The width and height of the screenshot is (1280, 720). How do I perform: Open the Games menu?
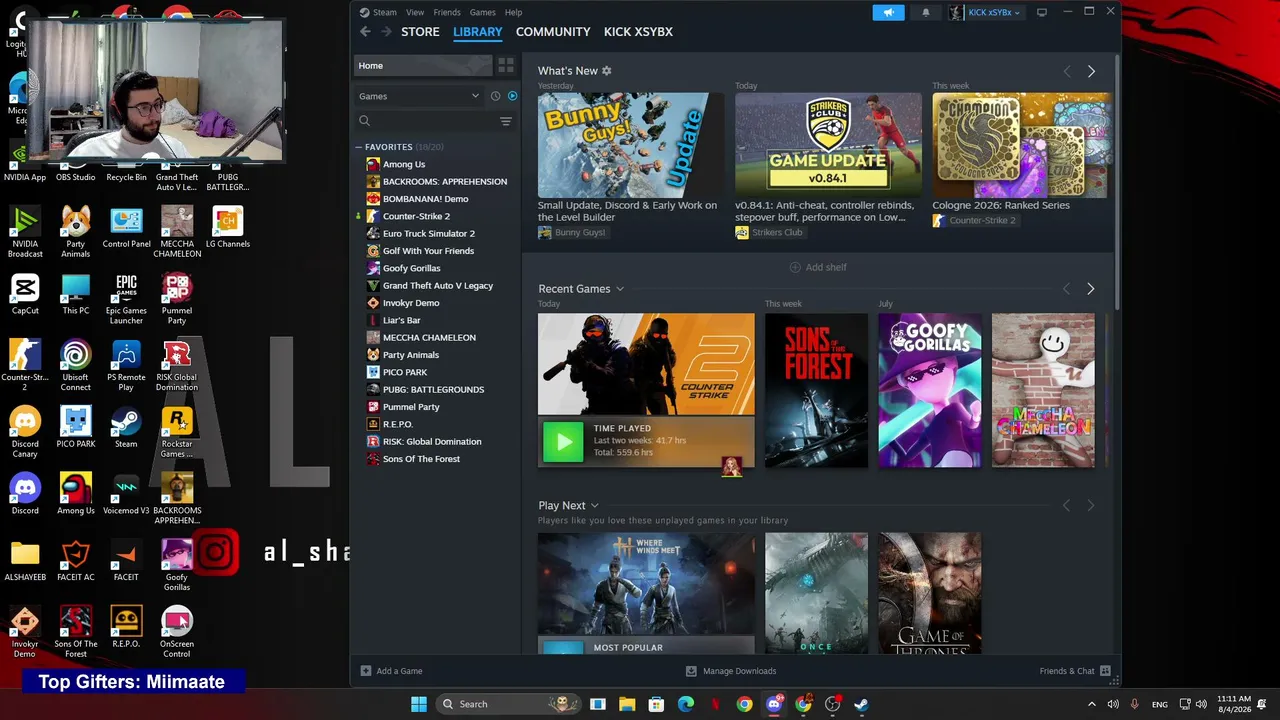[x=483, y=12]
